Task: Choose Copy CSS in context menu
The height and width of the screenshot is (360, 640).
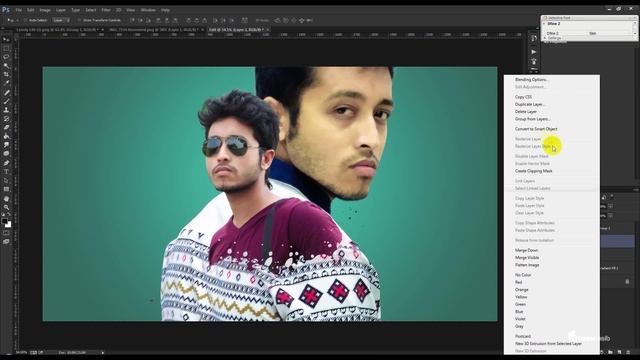Action: tap(523, 97)
